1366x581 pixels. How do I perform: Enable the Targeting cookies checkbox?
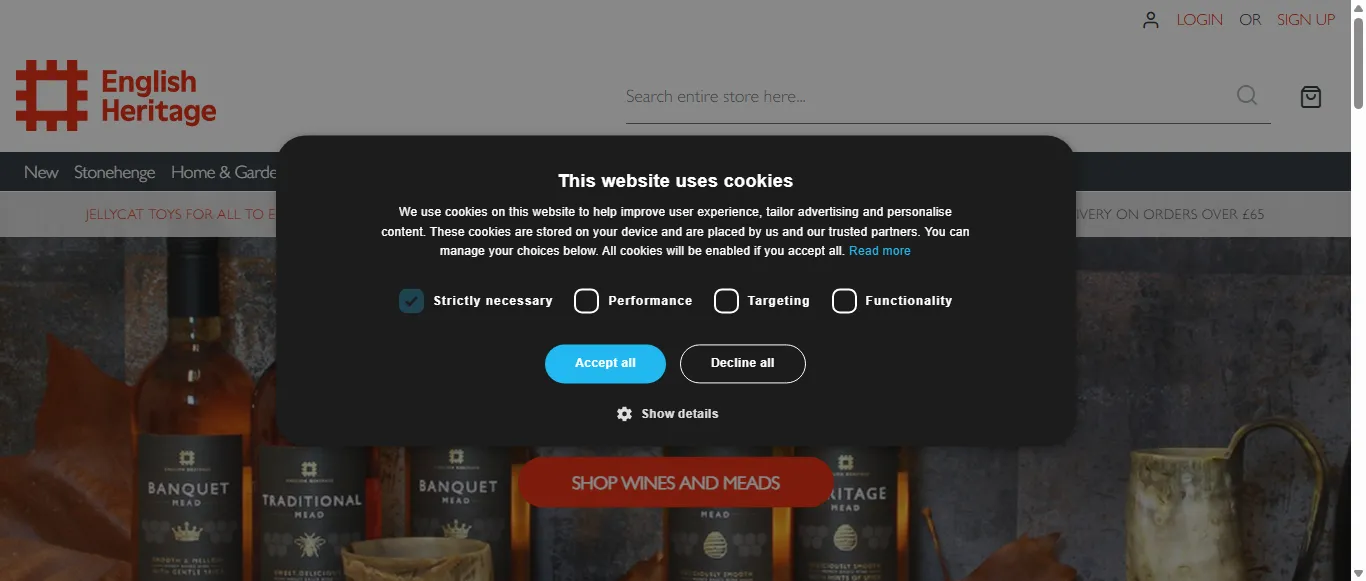pos(726,301)
